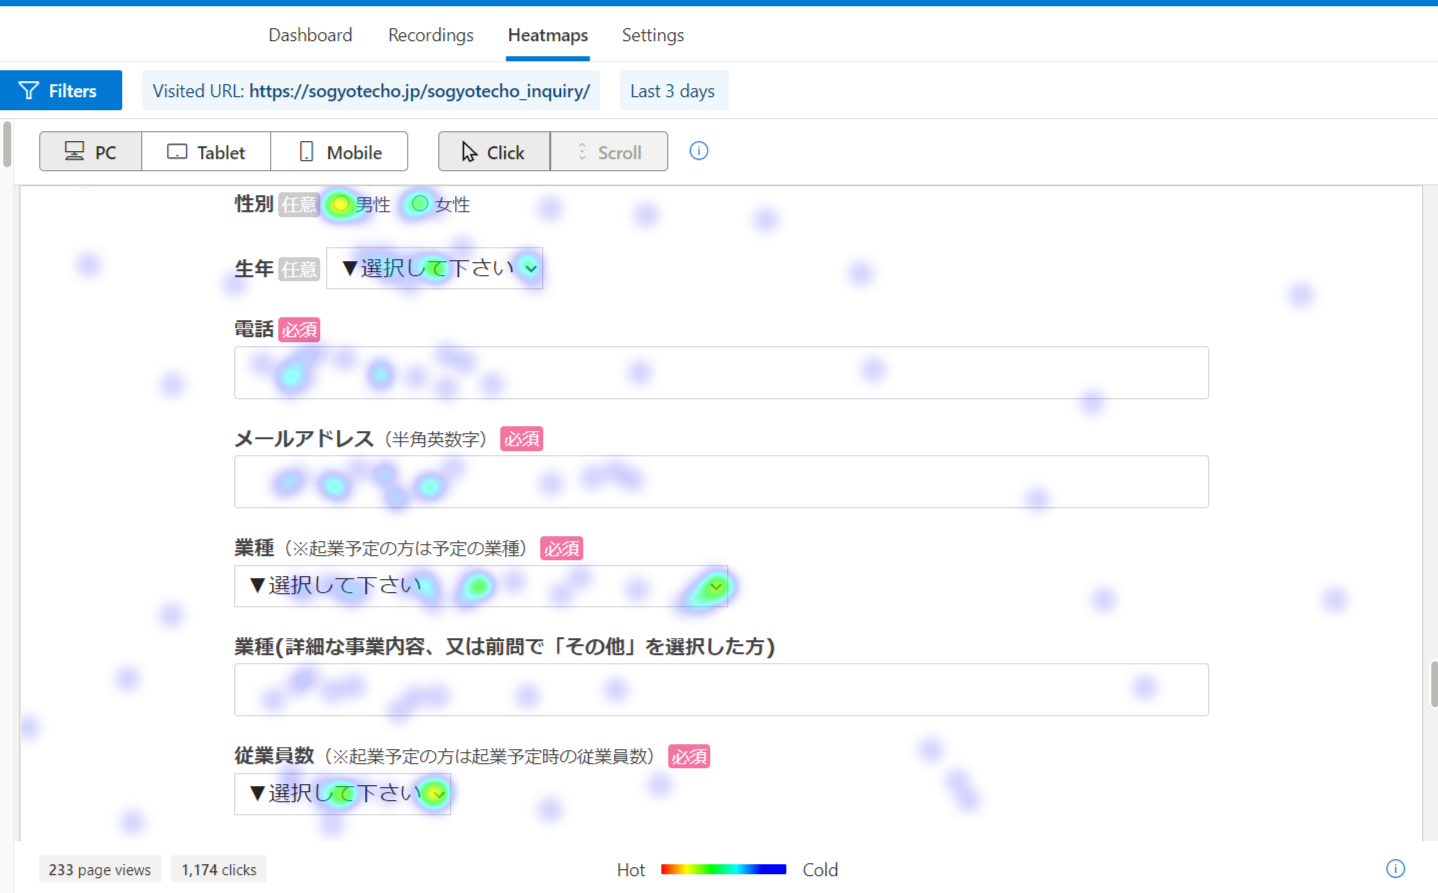Click info icon beside Scroll button
1438x893 pixels.
point(699,151)
